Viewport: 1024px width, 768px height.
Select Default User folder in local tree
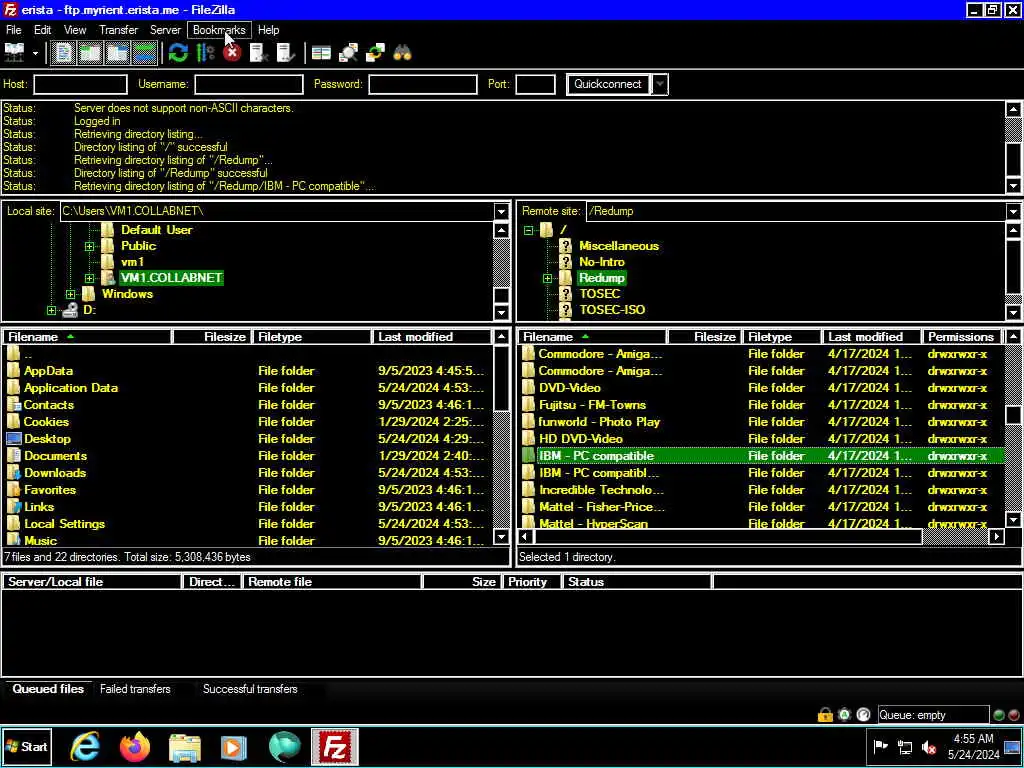157,230
